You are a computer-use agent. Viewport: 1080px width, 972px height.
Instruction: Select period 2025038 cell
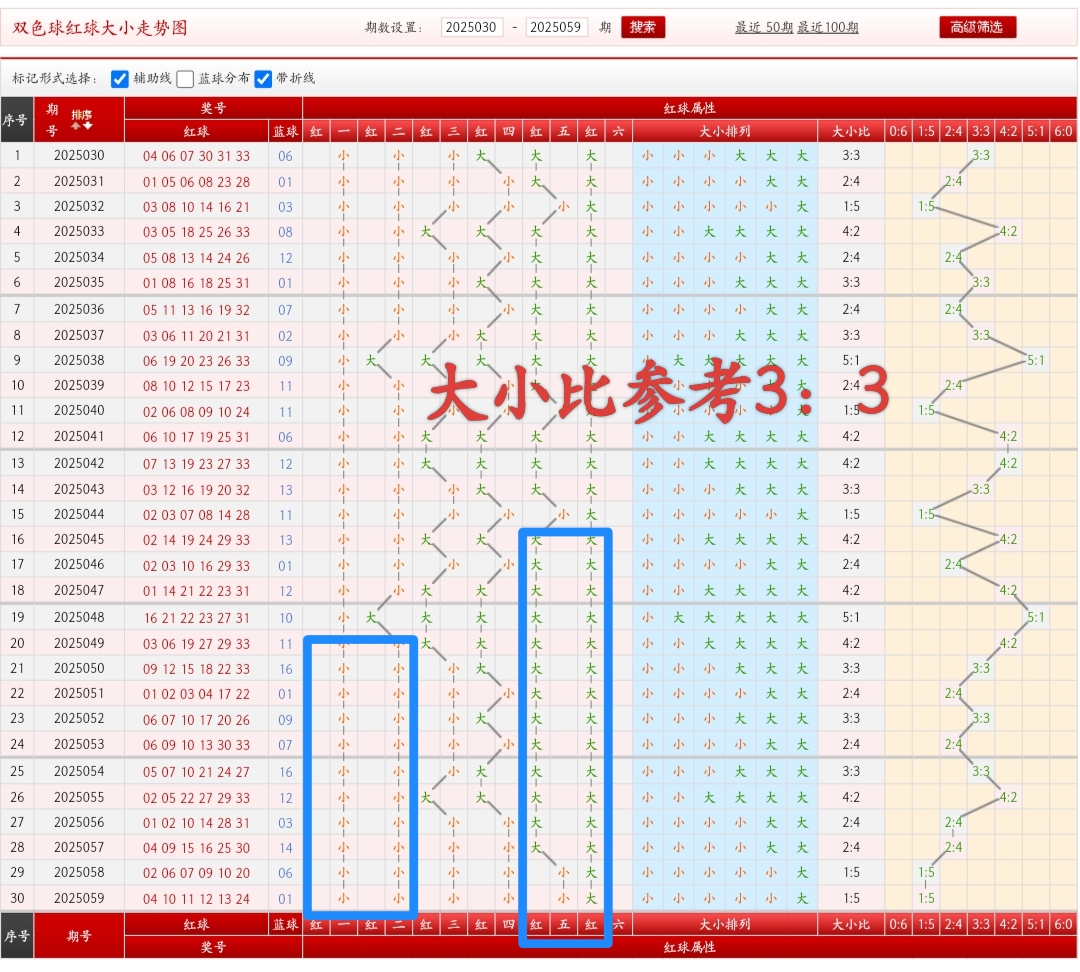pos(79,360)
